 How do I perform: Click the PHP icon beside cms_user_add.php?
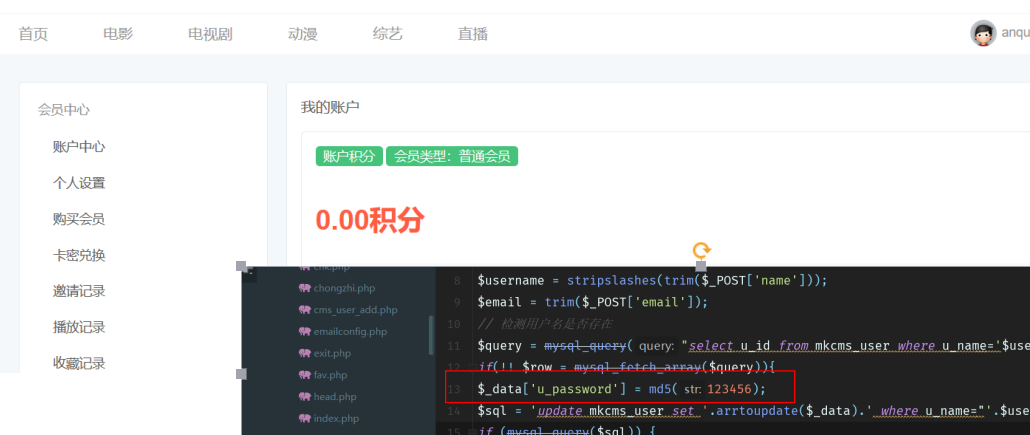click(304, 309)
